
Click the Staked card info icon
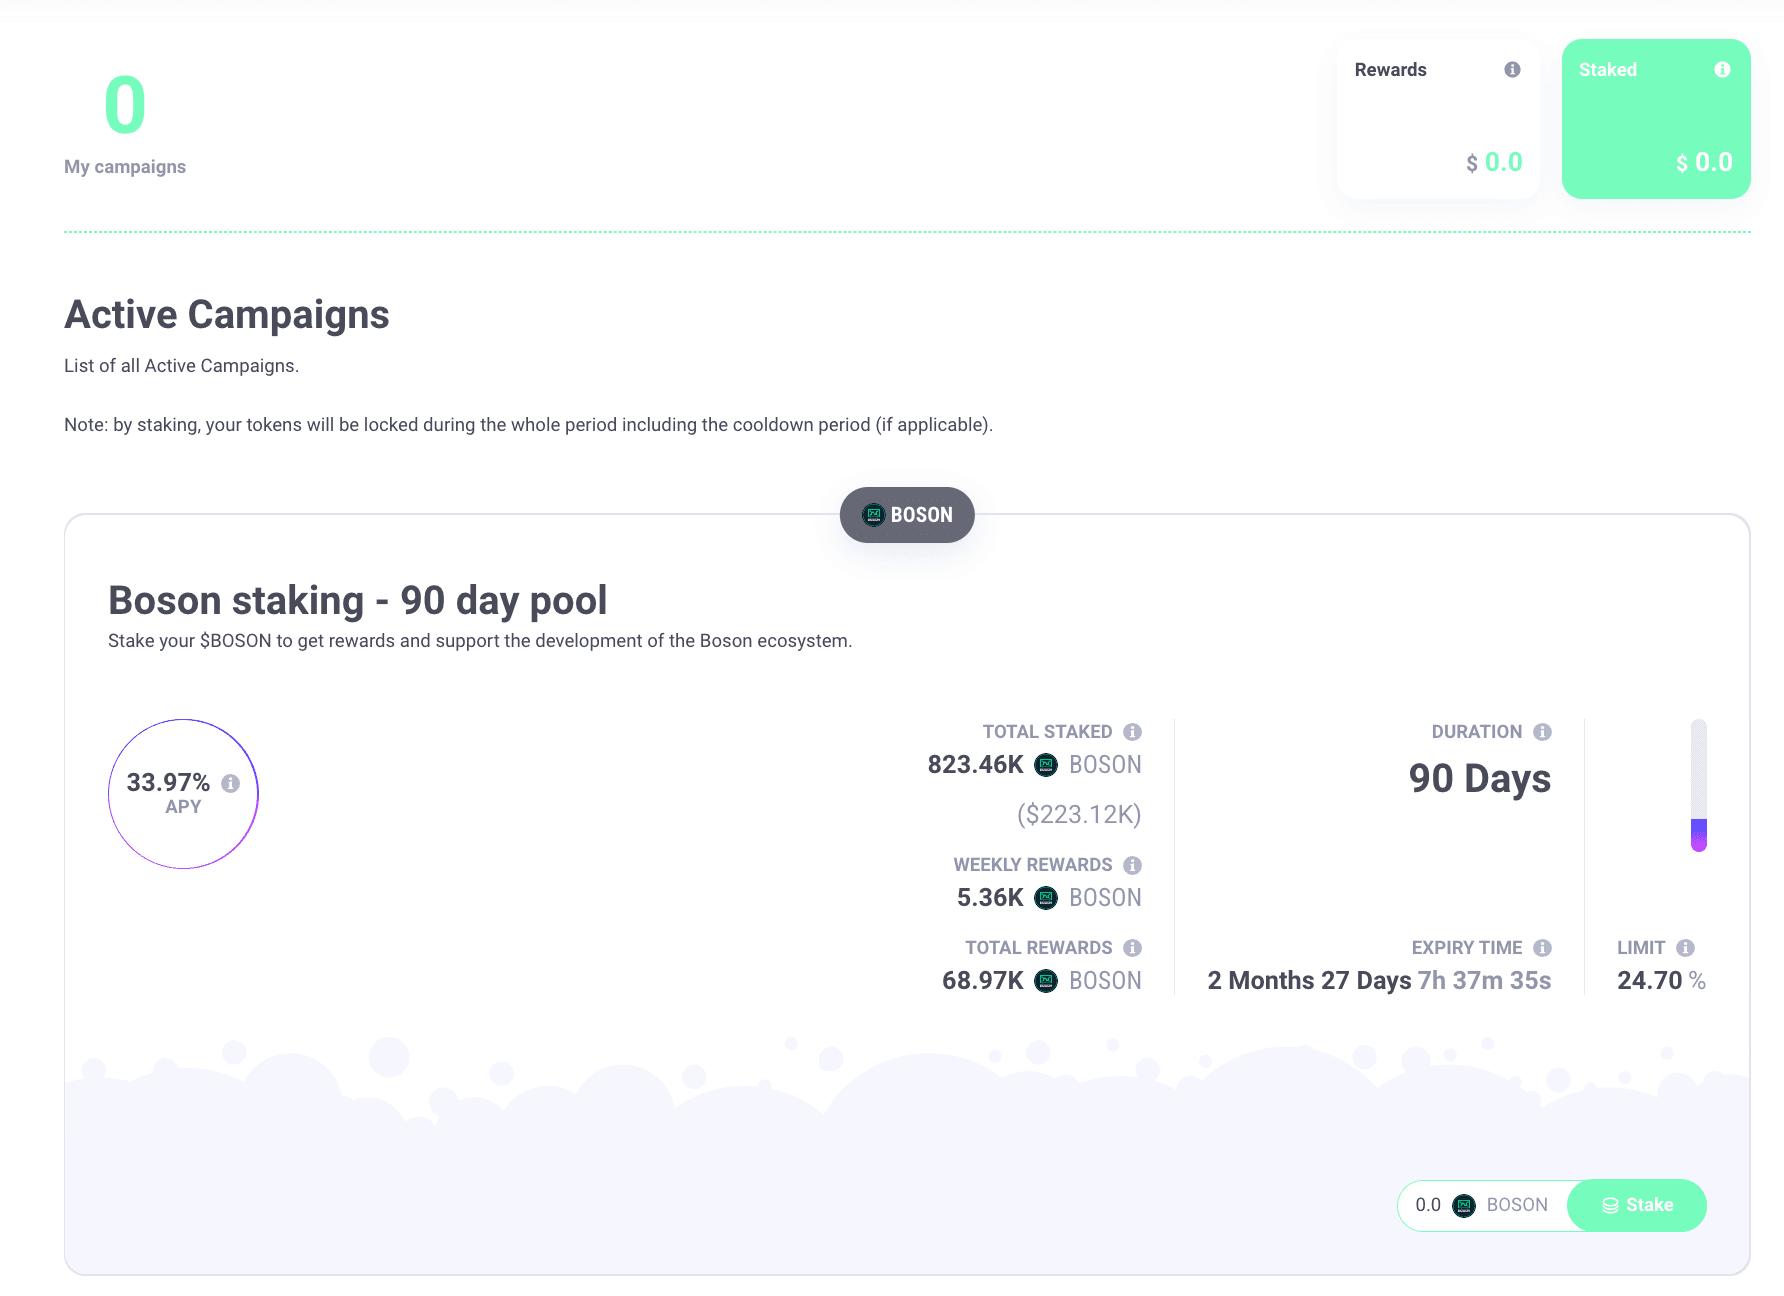(1722, 69)
